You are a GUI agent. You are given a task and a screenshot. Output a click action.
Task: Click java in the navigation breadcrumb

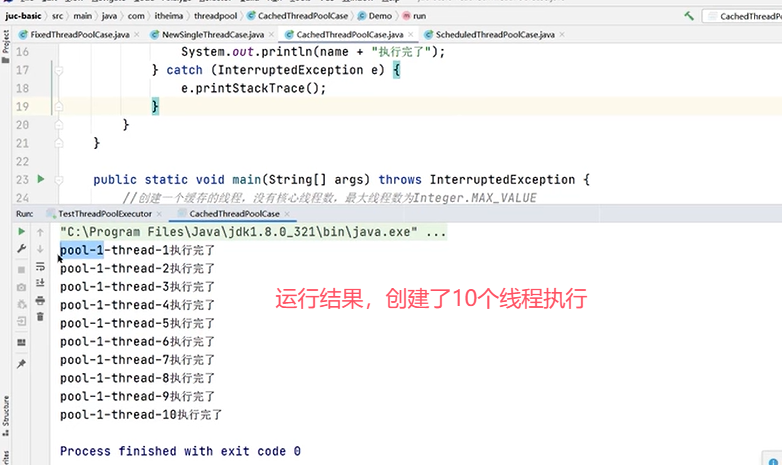(109, 16)
